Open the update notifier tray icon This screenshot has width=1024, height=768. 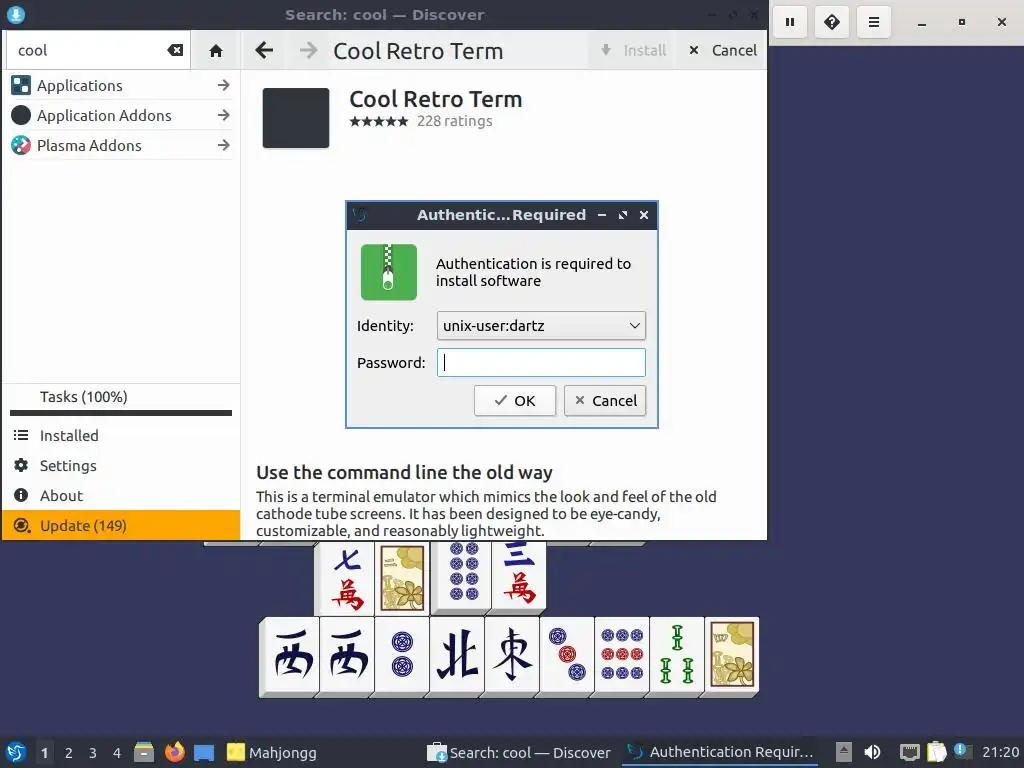pyautogui.click(x=961, y=751)
